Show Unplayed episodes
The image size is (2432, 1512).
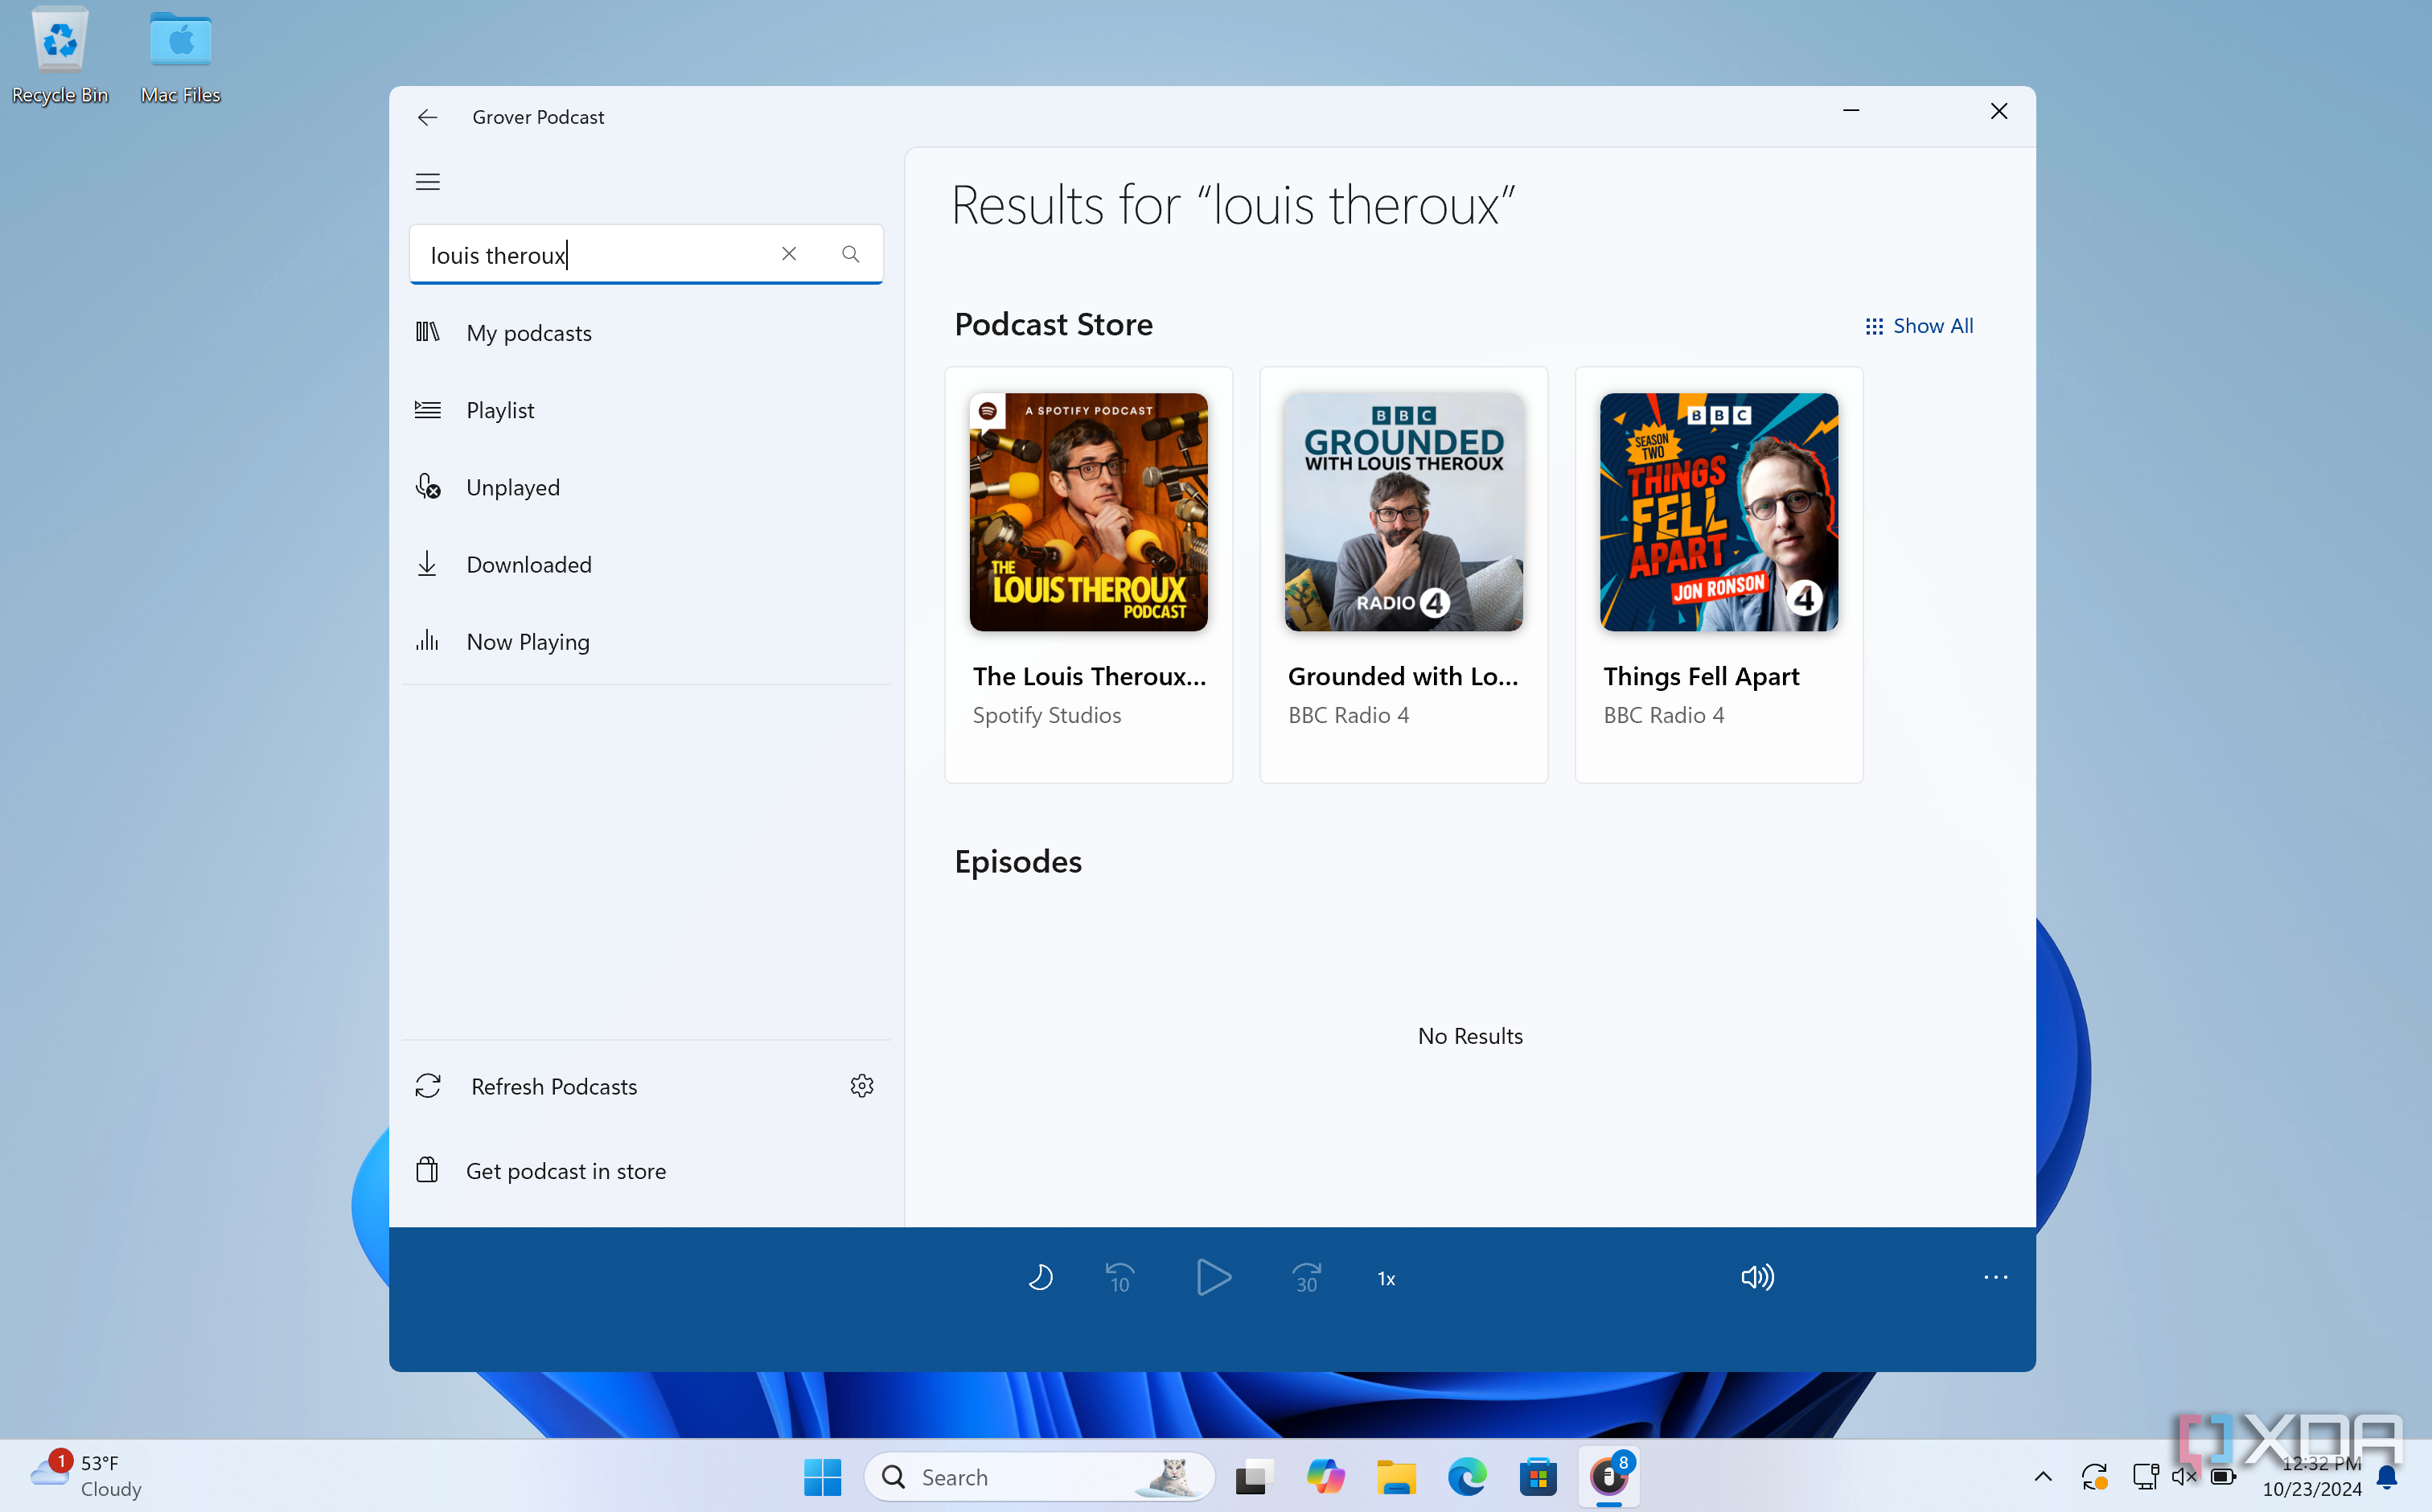(x=646, y=487)
